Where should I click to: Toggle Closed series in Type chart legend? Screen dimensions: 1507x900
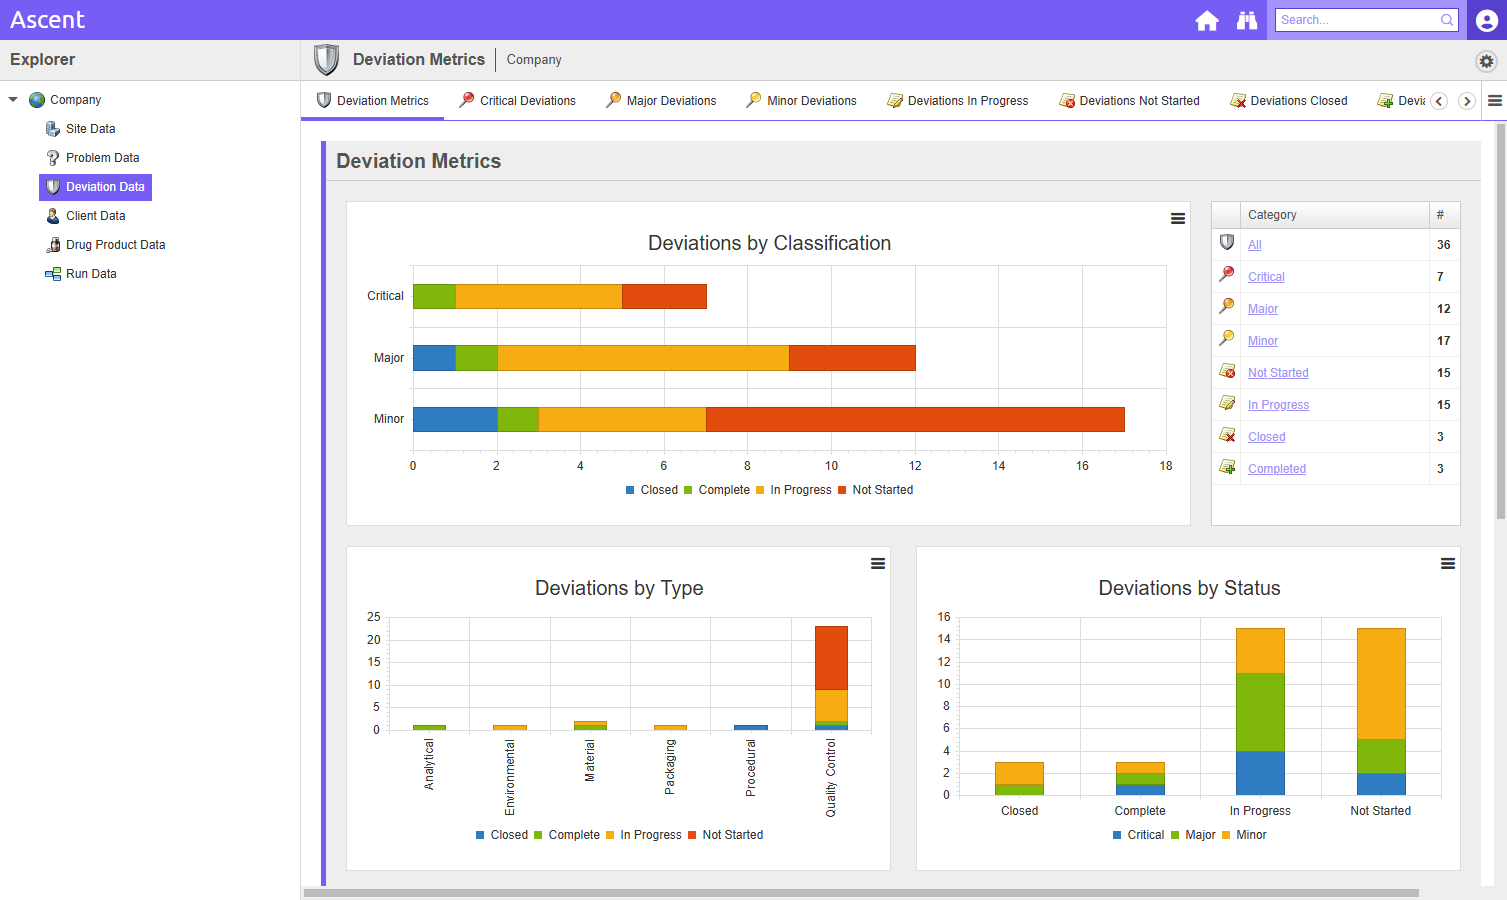pos(502,835)
